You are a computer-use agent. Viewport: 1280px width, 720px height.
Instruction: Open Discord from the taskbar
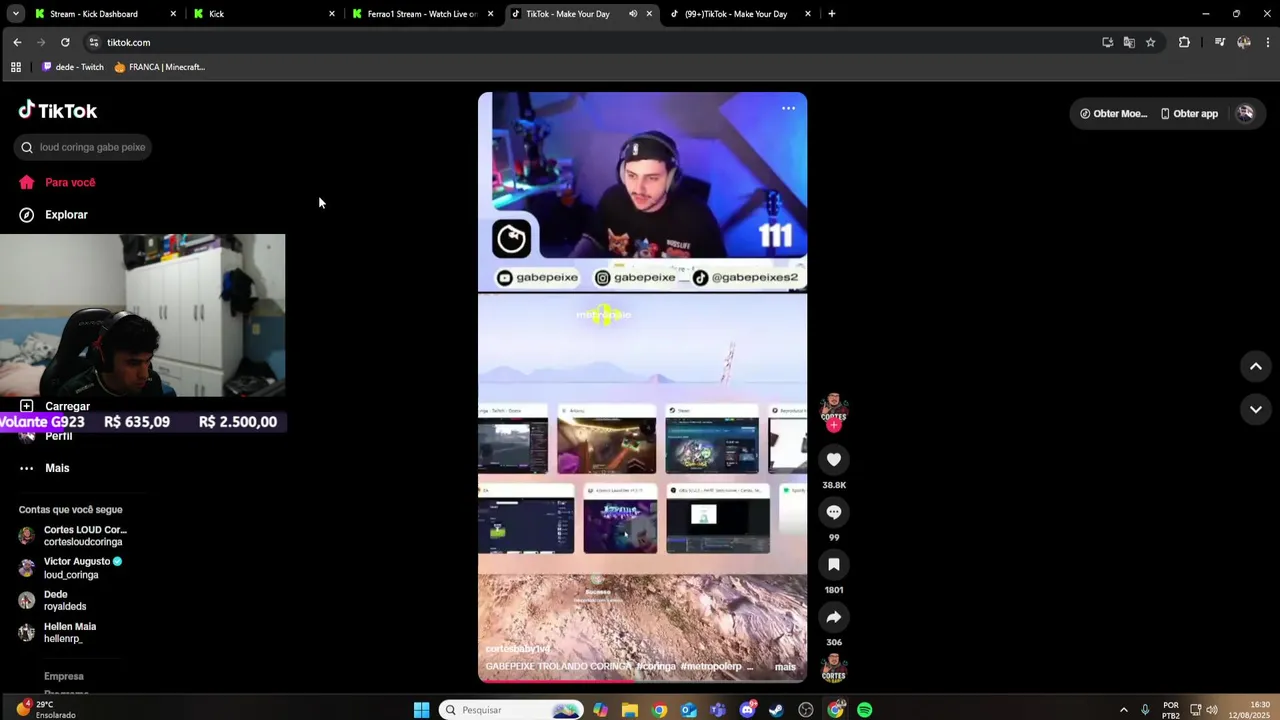click(x=747, y=710)
